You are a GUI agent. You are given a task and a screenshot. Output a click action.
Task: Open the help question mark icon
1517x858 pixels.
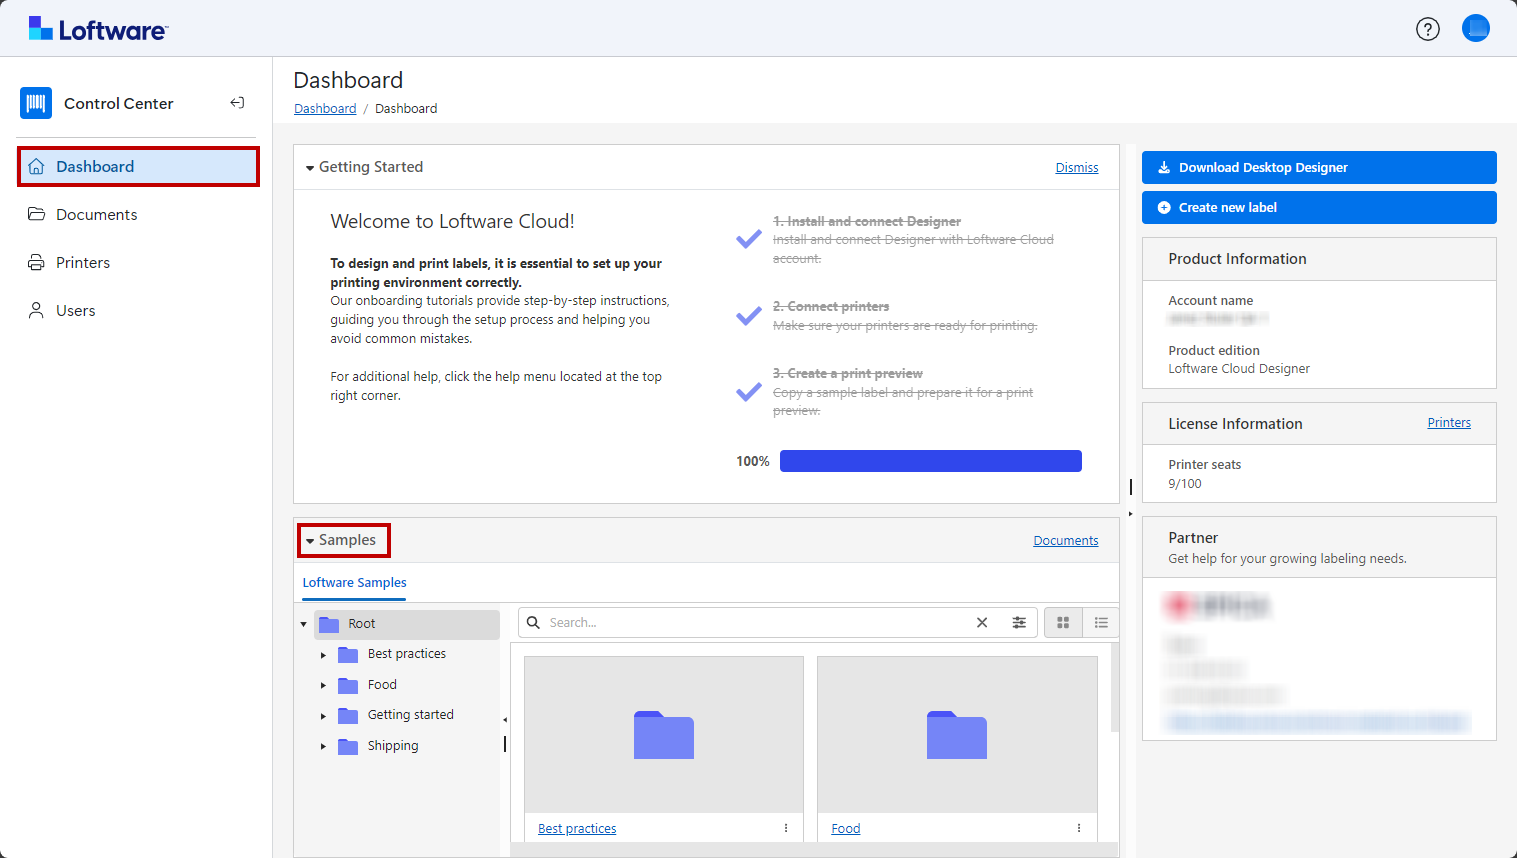click(x=1427, y=29)
